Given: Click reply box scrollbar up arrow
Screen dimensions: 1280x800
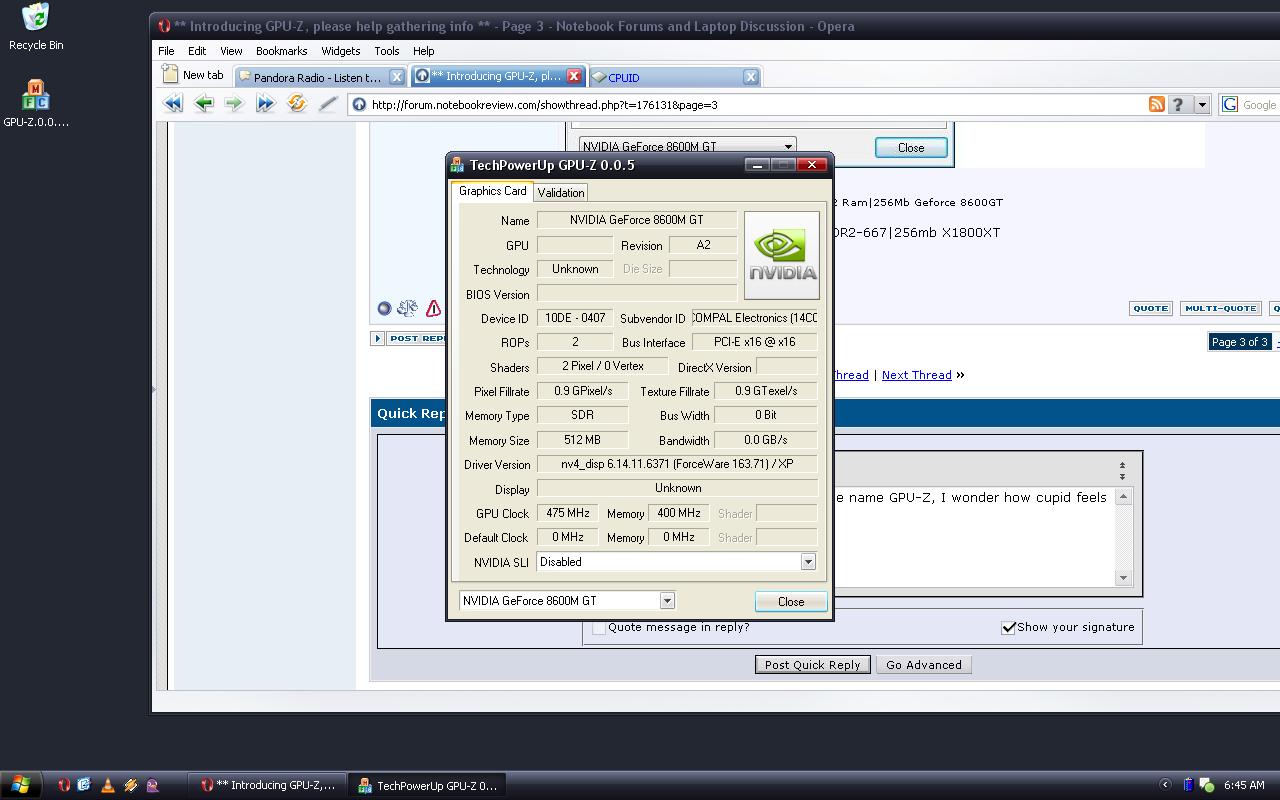Looking at the screenshot, I should coord(1124,496).
